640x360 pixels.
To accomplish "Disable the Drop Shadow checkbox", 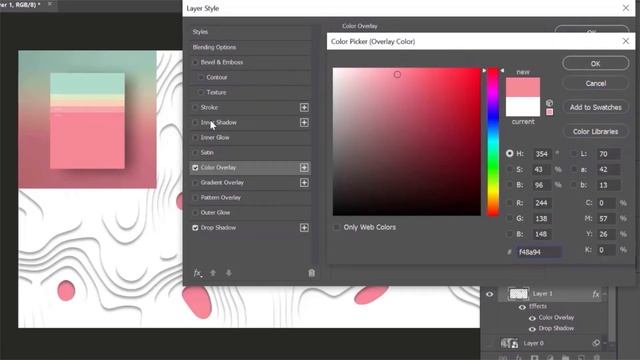I will [195, 227].
